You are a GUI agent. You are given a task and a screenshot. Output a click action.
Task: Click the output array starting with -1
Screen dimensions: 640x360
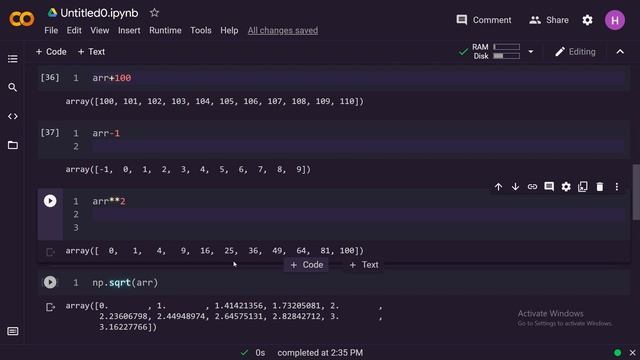click(188, 169)
